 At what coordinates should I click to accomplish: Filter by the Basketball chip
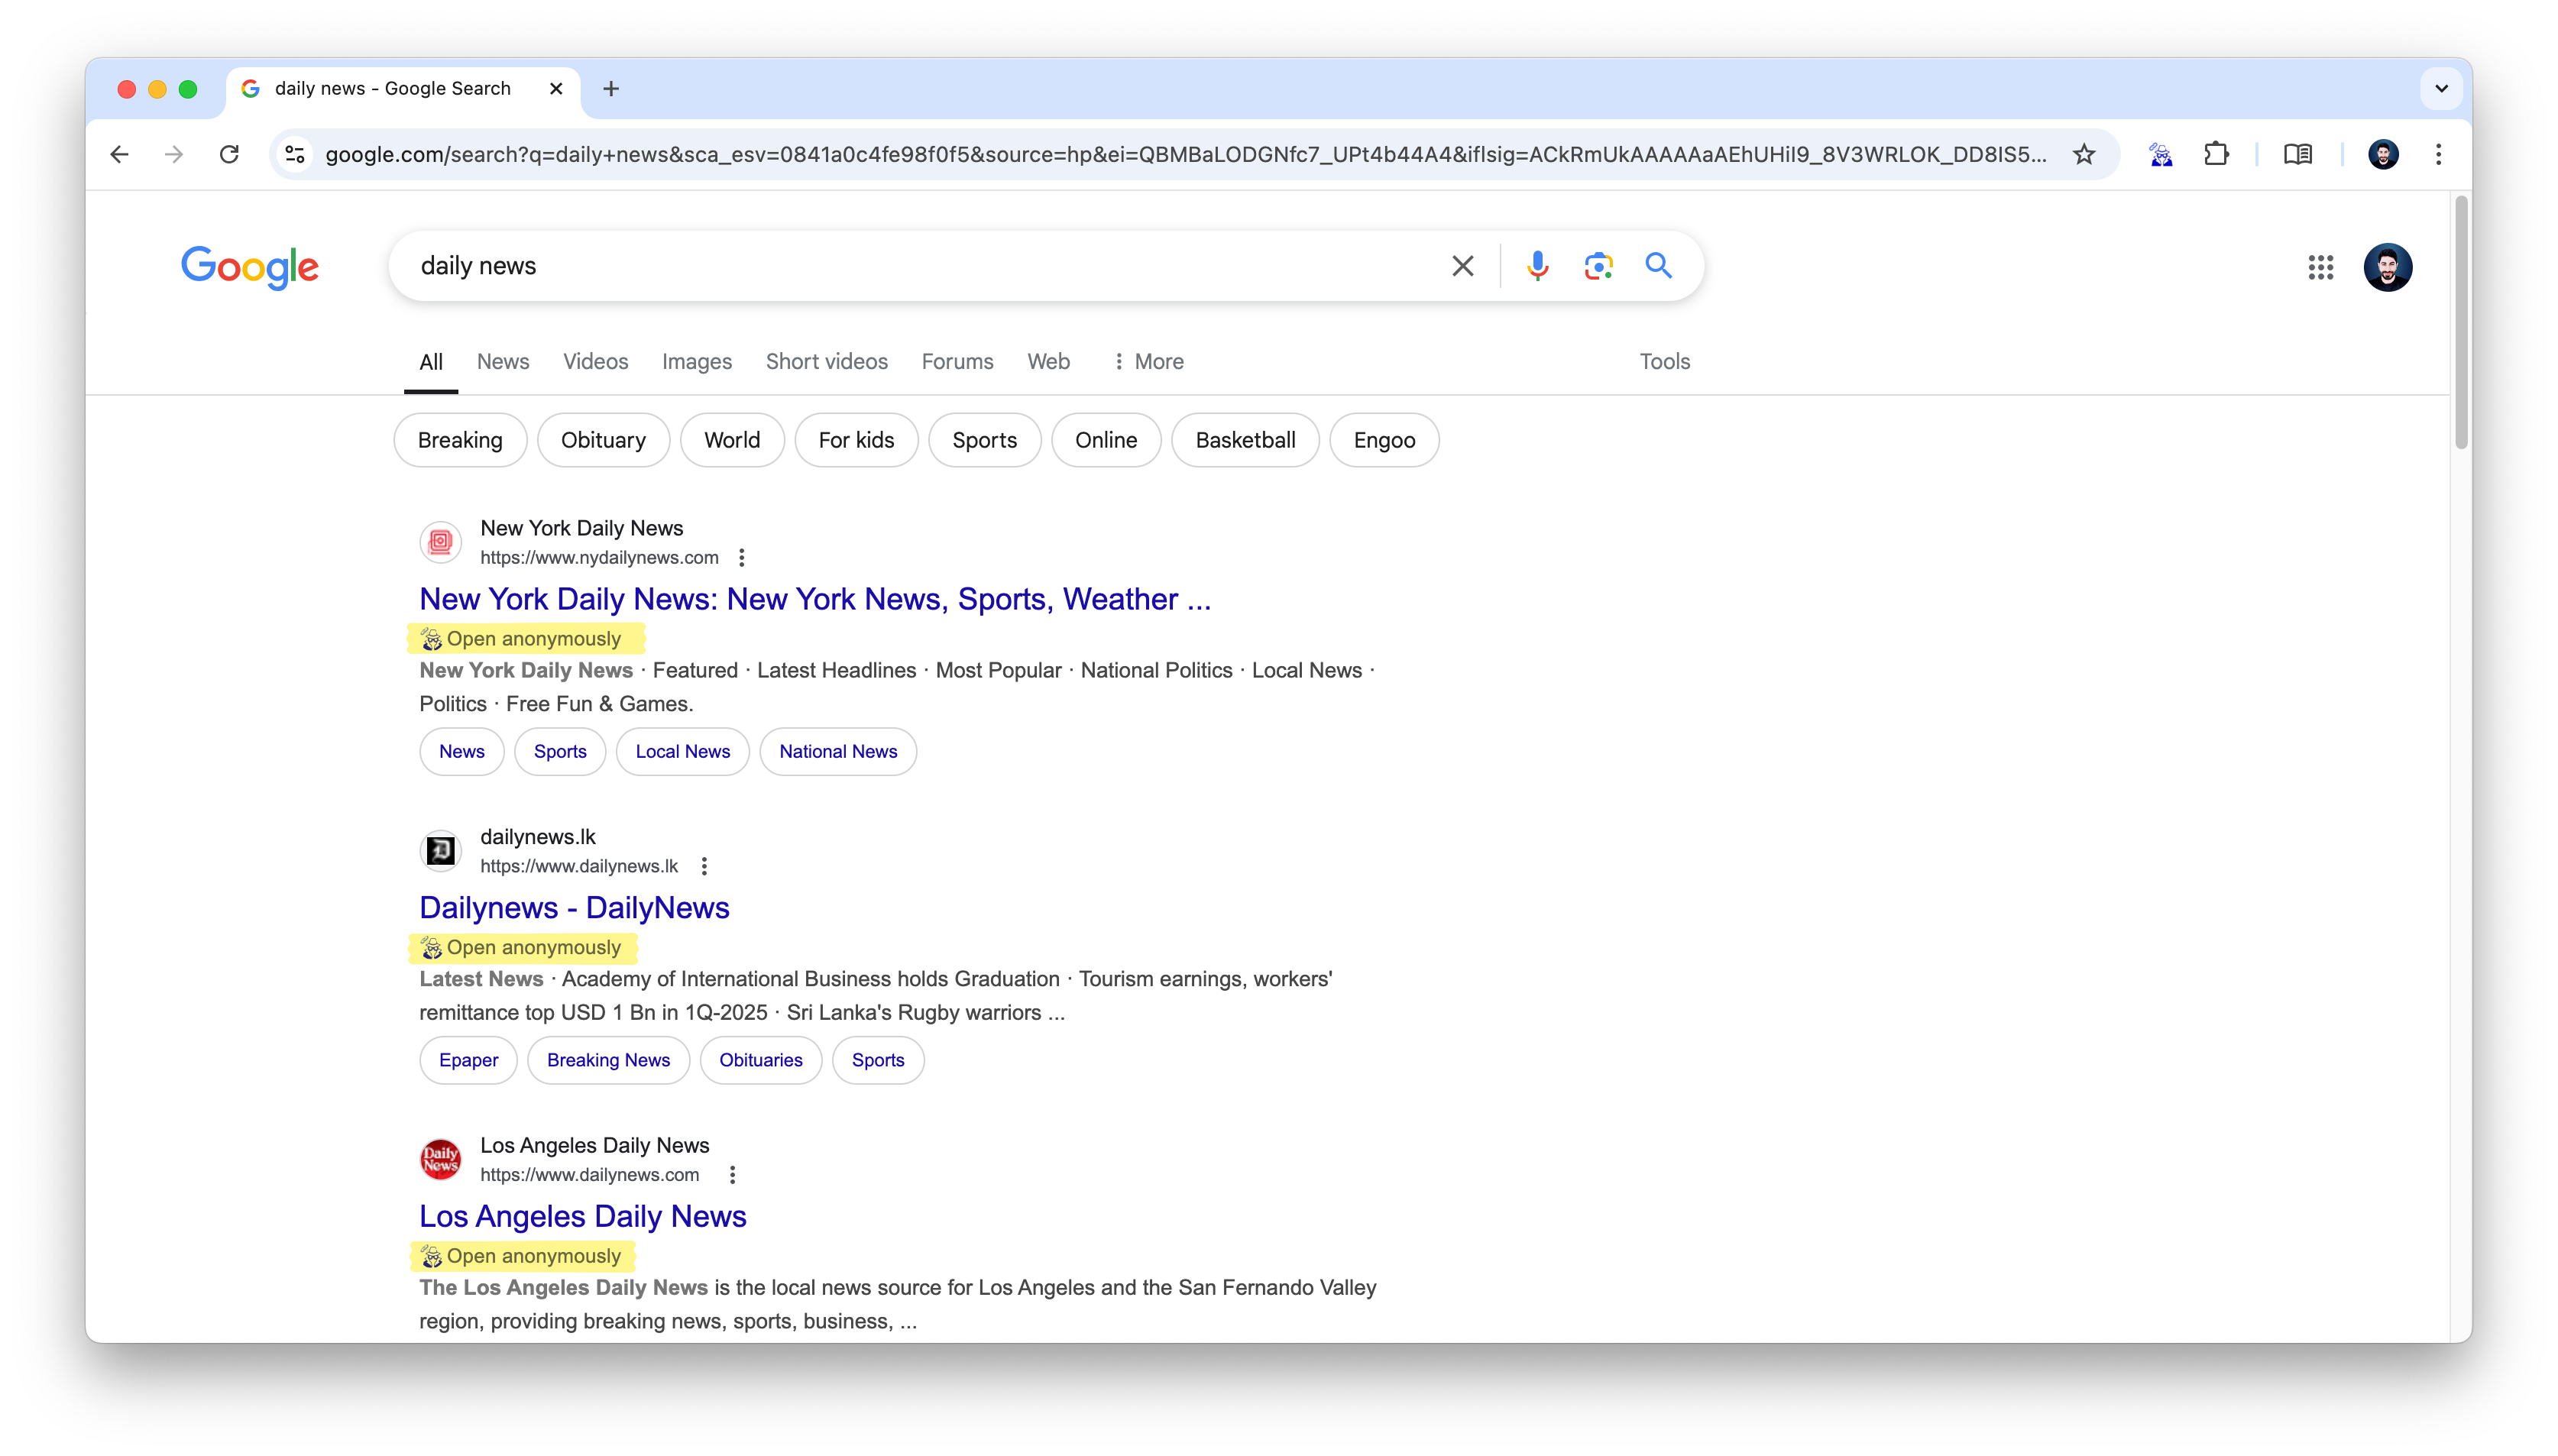coord(1245,440)
